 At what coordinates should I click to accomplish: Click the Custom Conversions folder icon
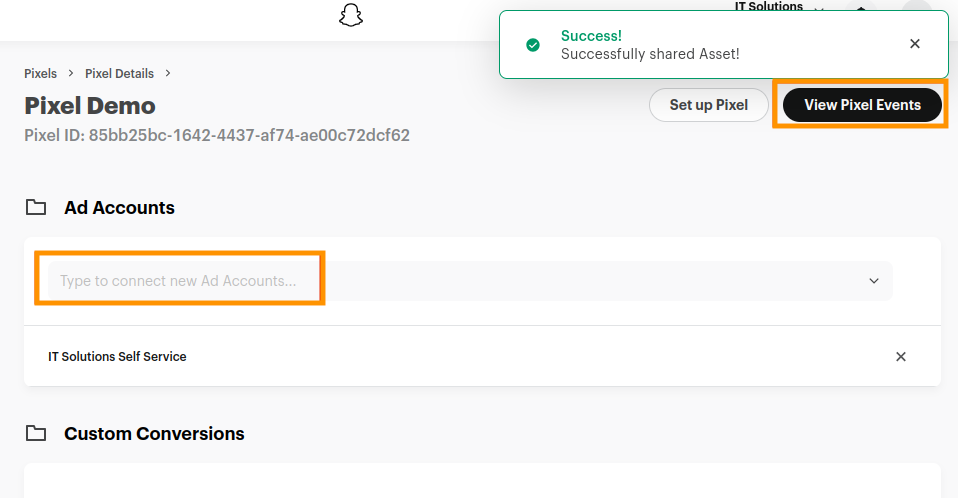point(36,434)
